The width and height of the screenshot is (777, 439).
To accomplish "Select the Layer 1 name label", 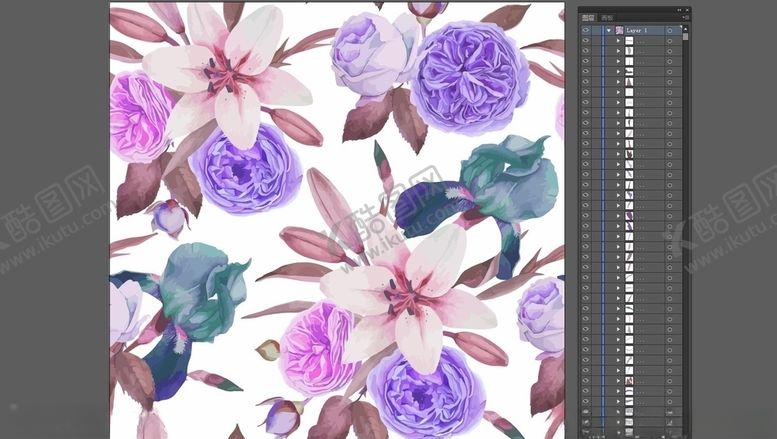I will coord(640,31).
